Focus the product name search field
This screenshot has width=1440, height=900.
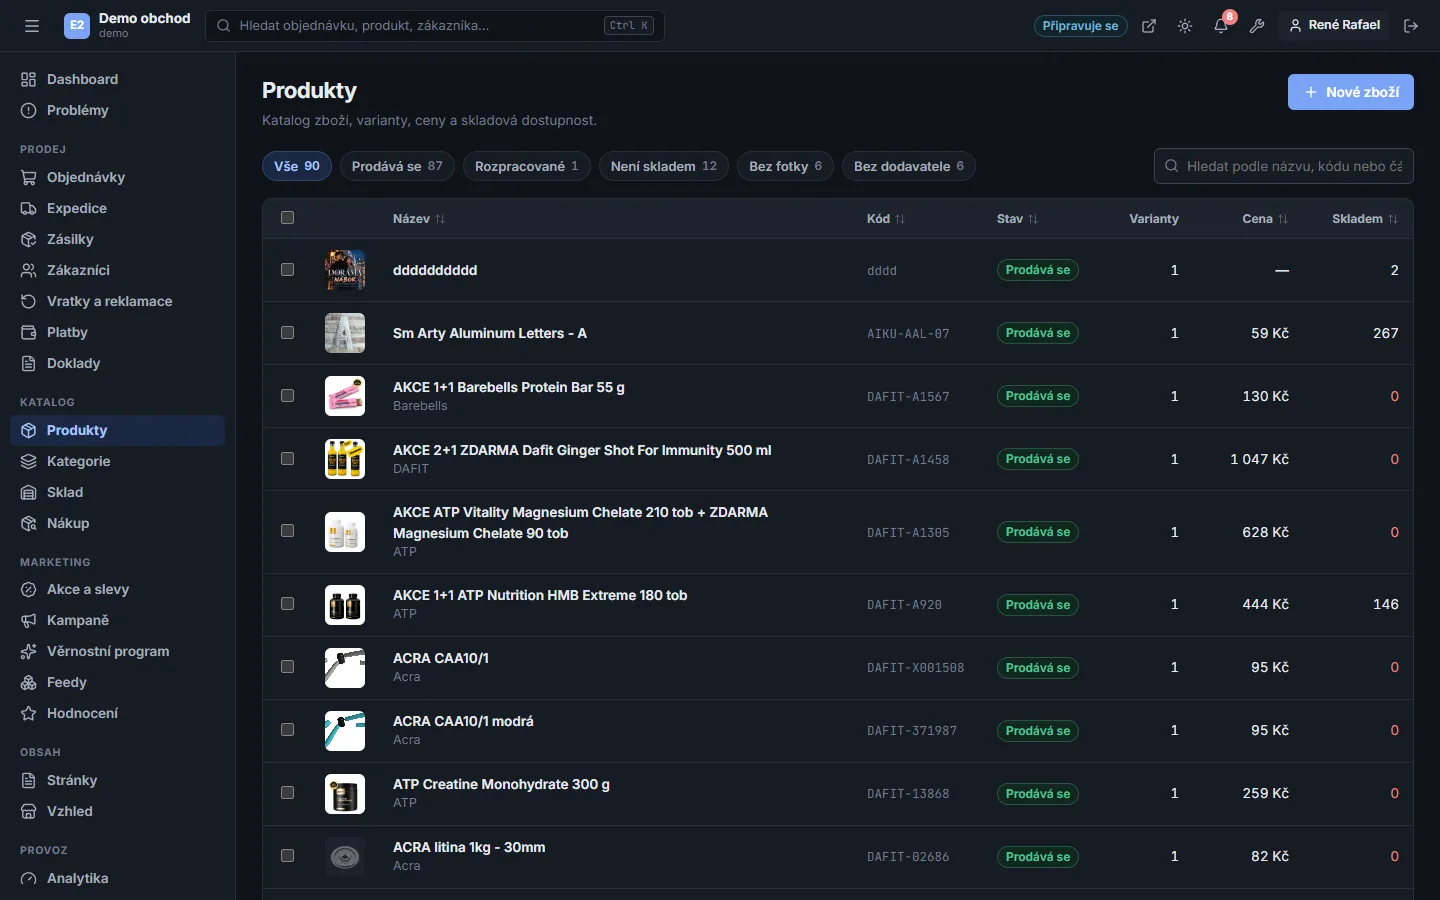click(x=1284, y=166)
